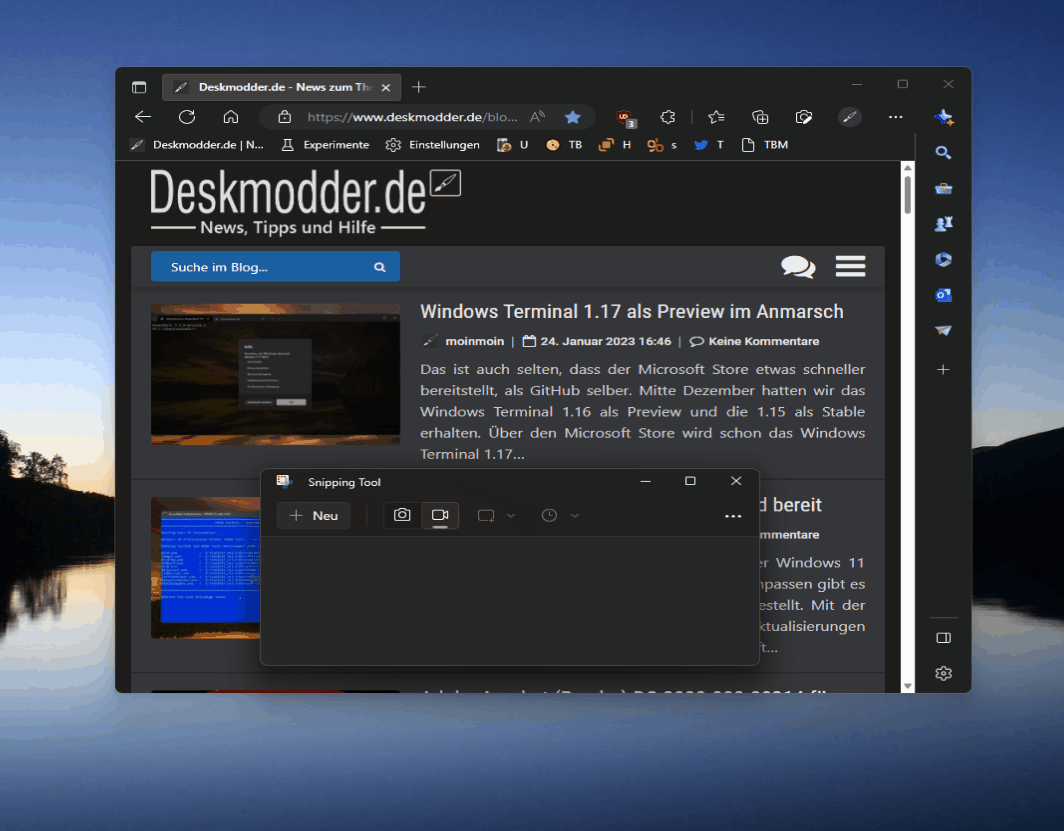Open sidebar Microsoft 365 icon
The image size is (1064, 831).
coord(943,259)
